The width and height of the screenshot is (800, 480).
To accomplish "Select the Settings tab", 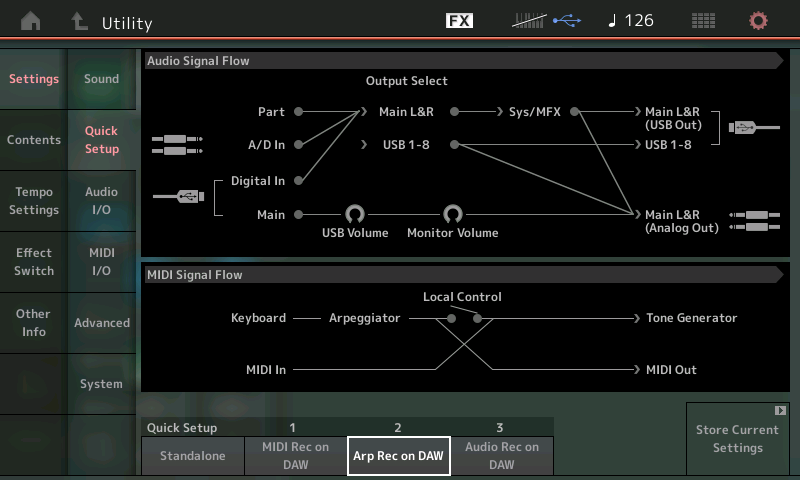I will pos(34,79).
